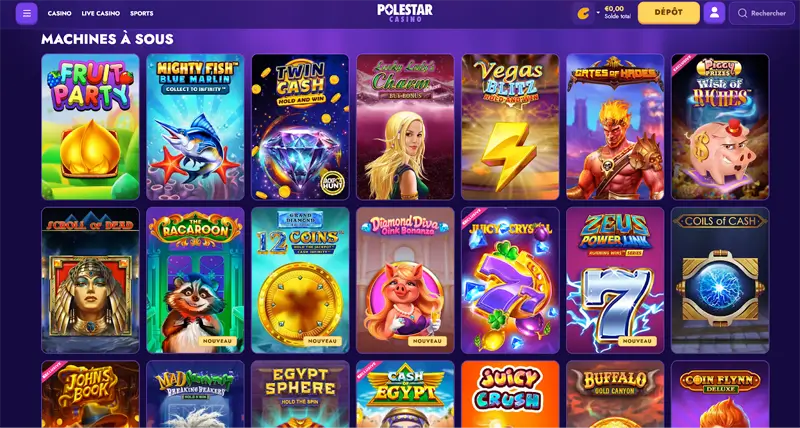This screenshot has width=800, height=428.
Task: Switch to Live Casino section
Action: (101, 14)
